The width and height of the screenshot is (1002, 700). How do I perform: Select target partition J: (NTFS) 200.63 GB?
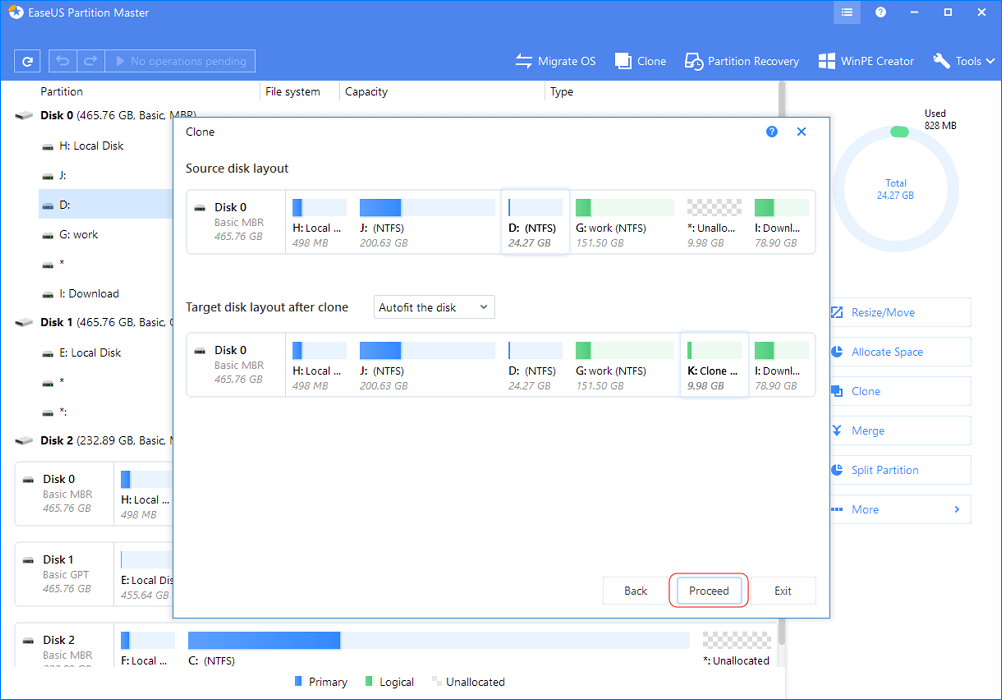tap(427, 365)
